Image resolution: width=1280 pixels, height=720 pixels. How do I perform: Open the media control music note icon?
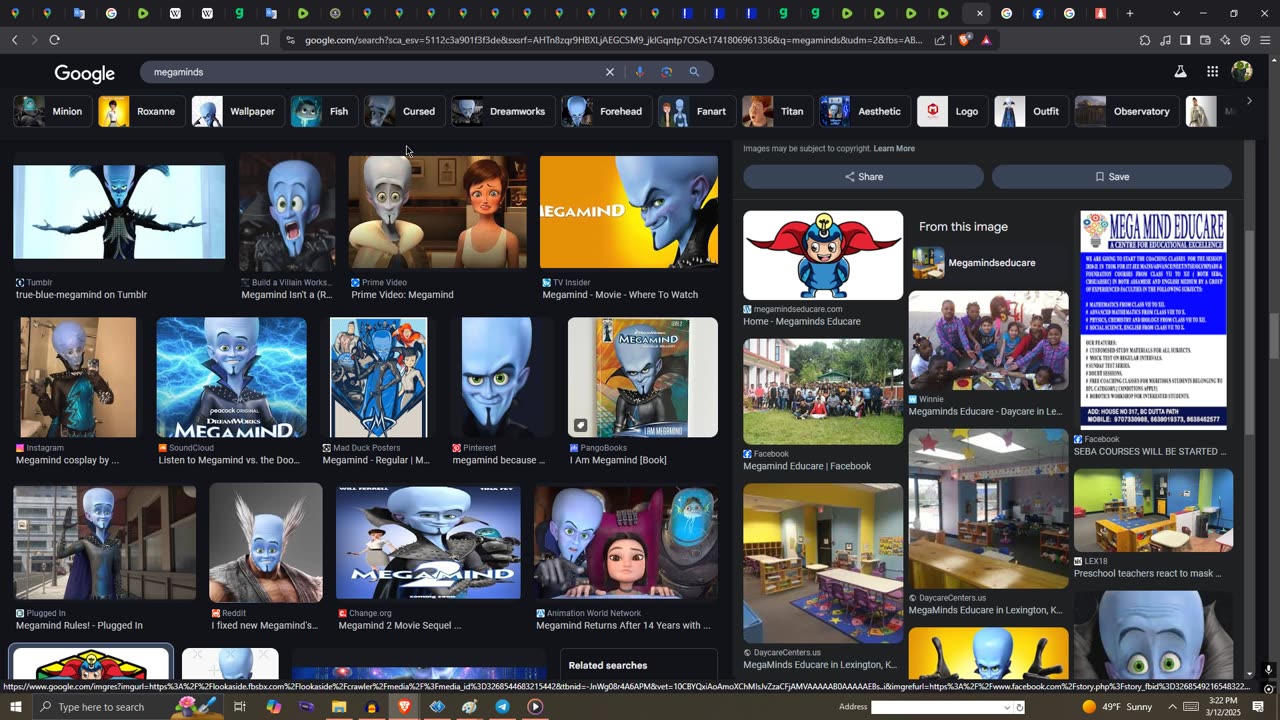1165,40
